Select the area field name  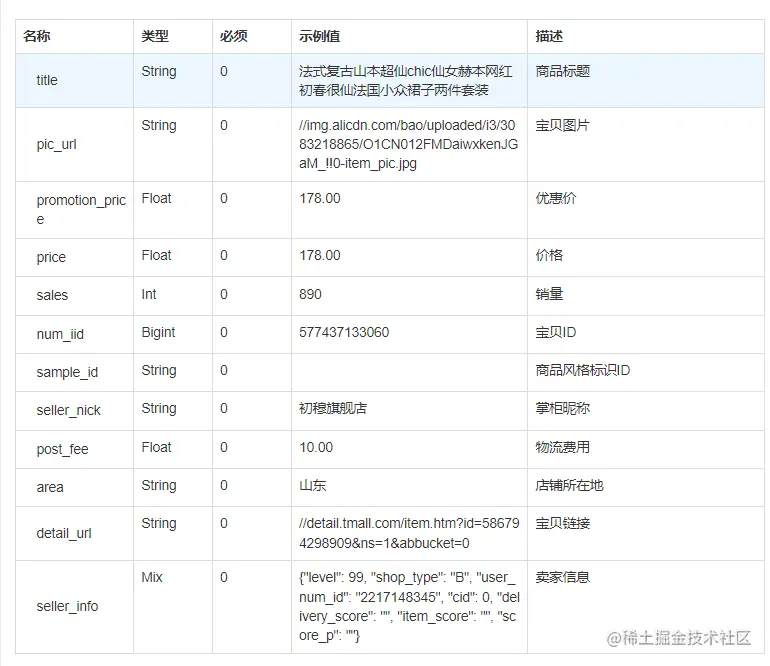tap(50, 487)
